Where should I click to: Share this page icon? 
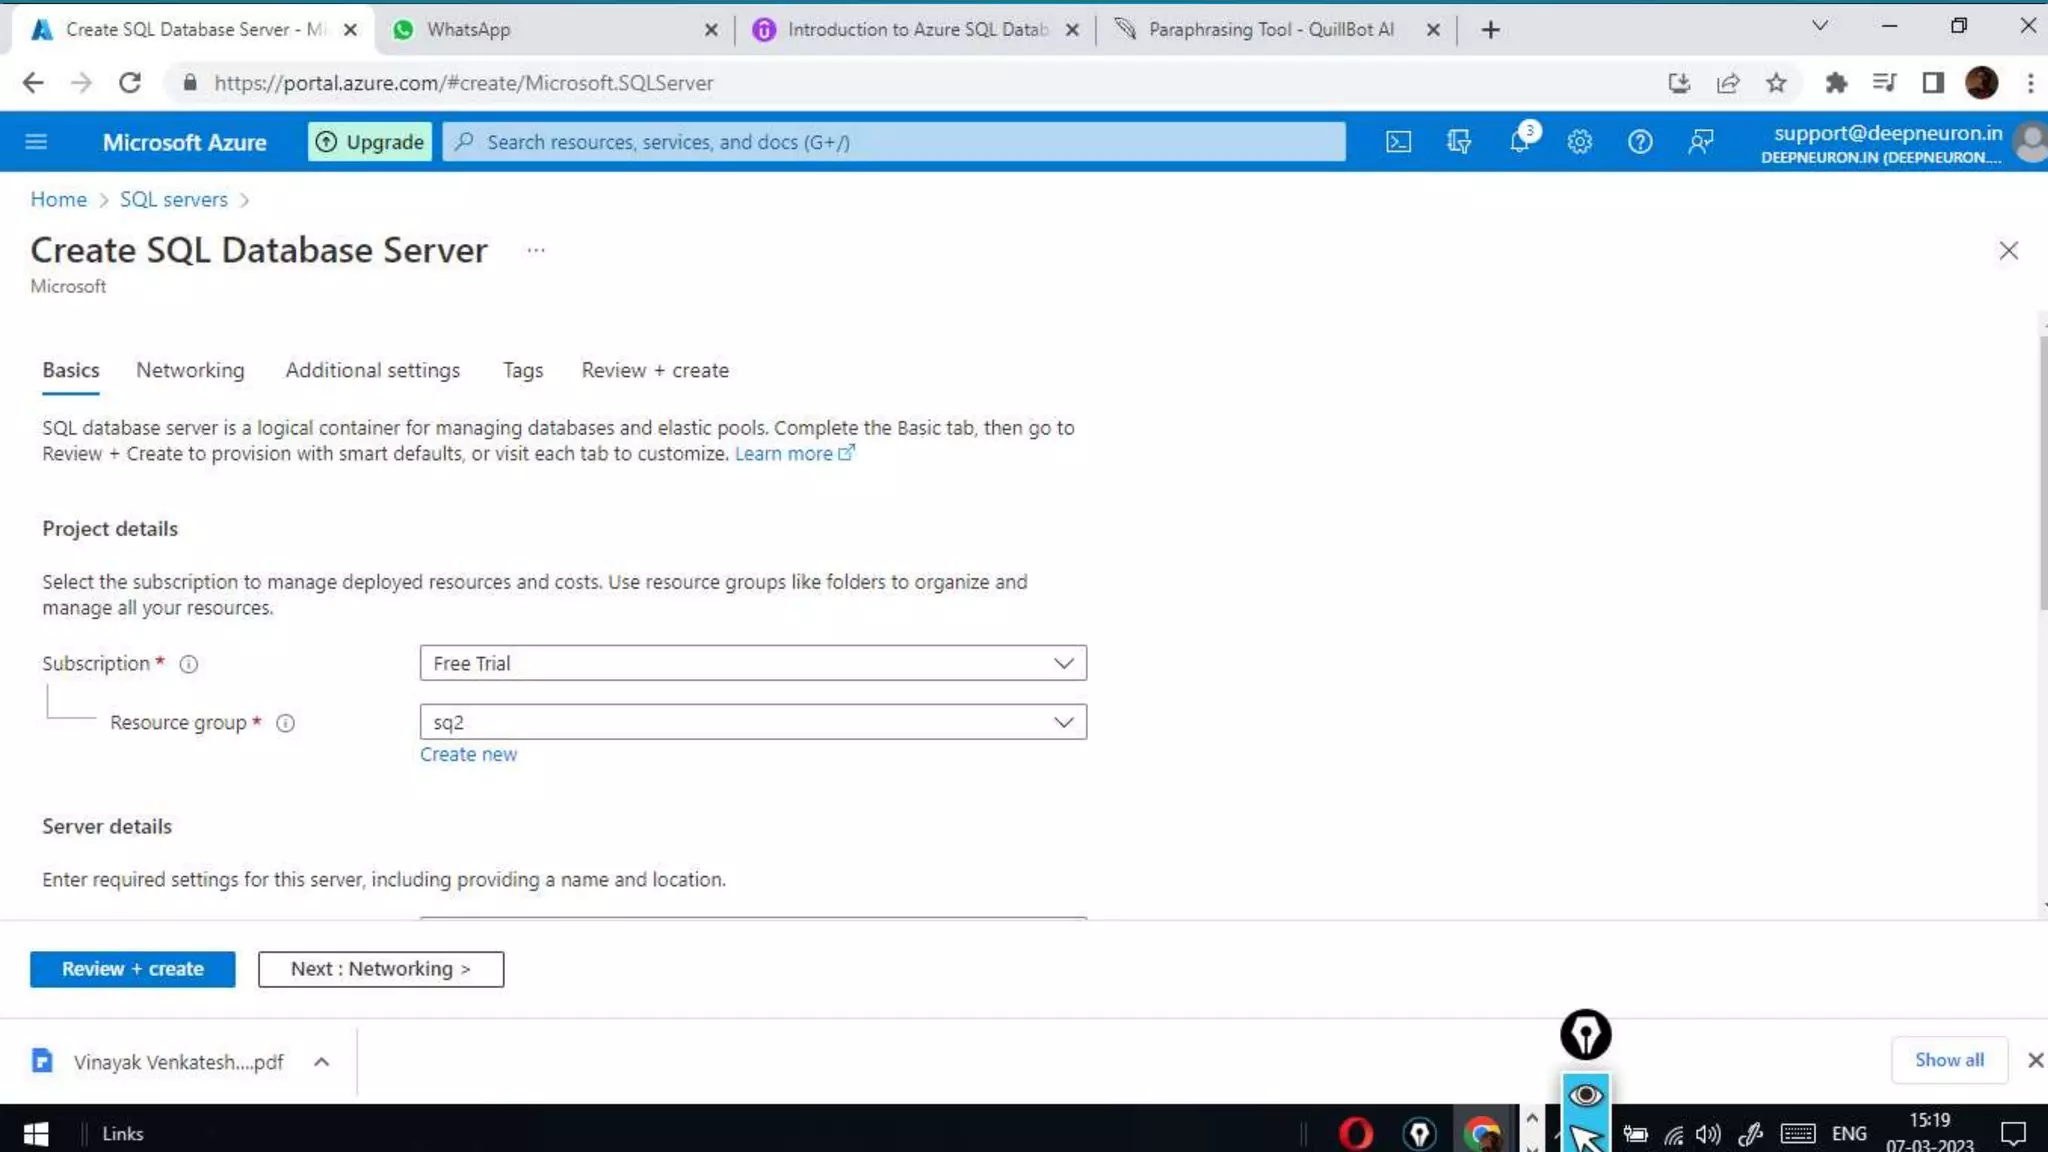1728,83
